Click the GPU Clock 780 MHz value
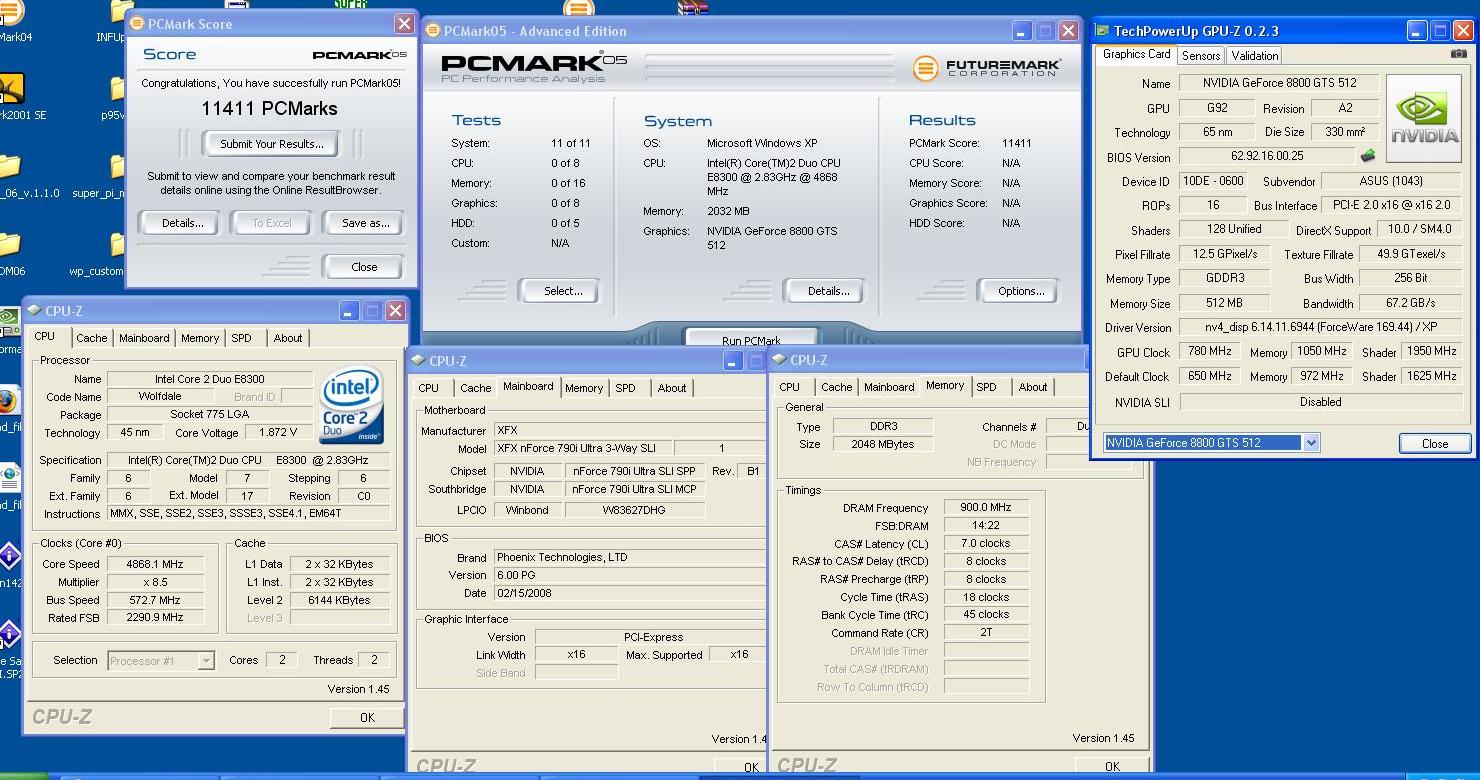Screen dimensions: 1480x780 (1209, 351)
